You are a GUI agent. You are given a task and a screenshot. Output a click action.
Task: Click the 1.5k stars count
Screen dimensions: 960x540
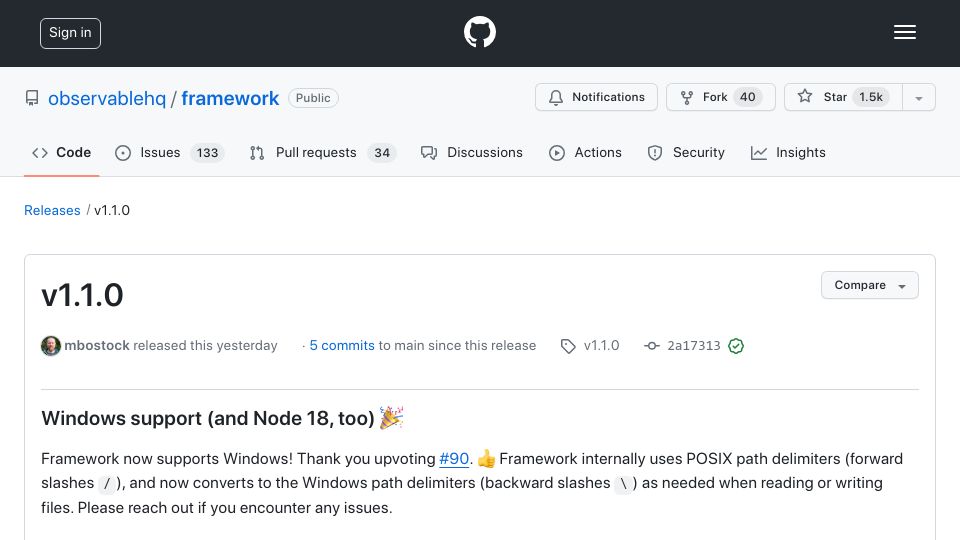[x=871, y=97]
